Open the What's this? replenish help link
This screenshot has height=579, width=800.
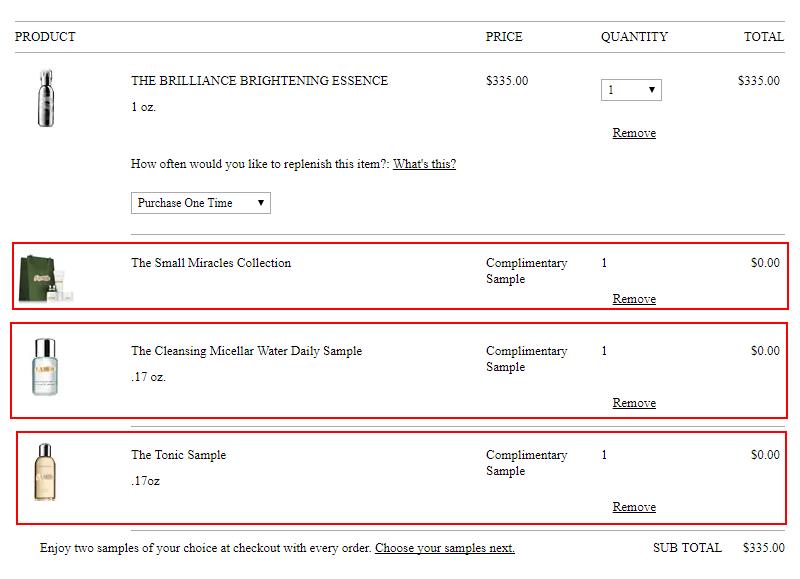[424, 164]
